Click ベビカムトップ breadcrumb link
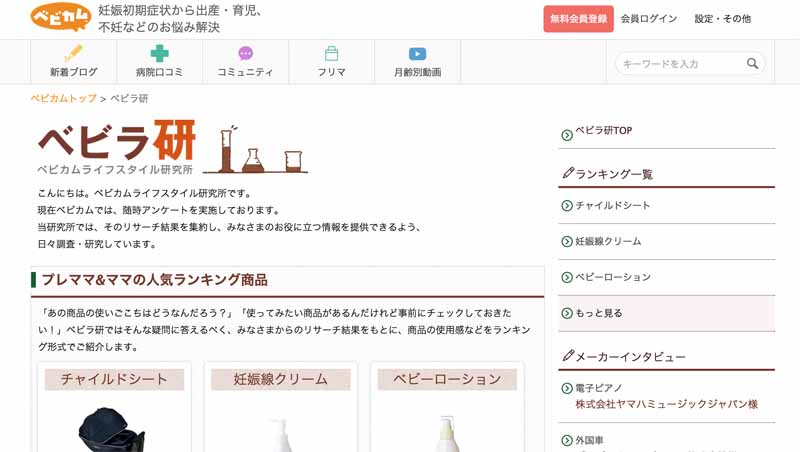The width and height of the screenshot is (800, 452). point(64,98)
